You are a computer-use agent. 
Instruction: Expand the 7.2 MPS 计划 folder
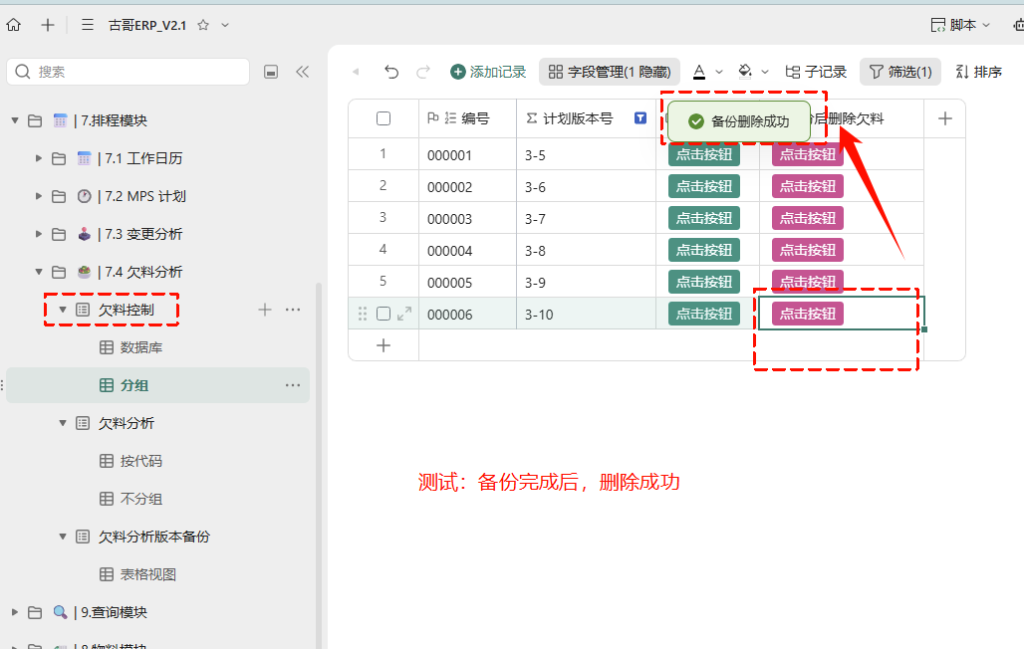point(39,196)
